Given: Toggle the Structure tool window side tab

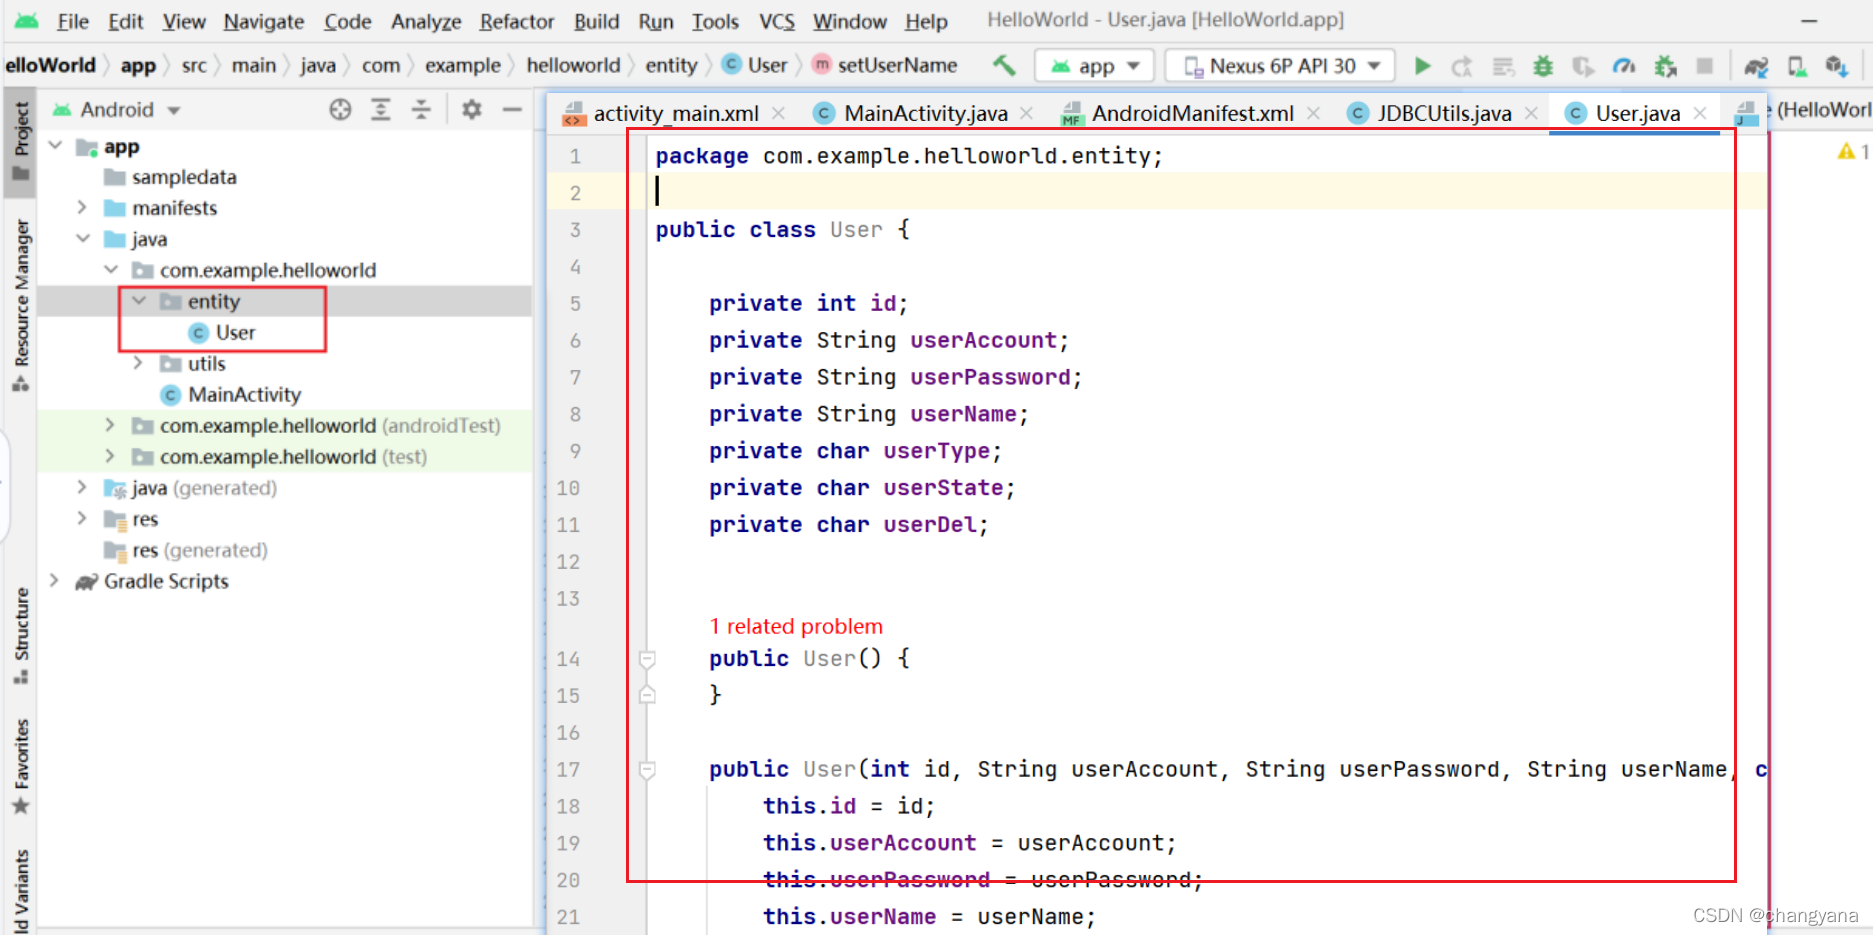Looking at the screenshot, I should click(21, 635).
